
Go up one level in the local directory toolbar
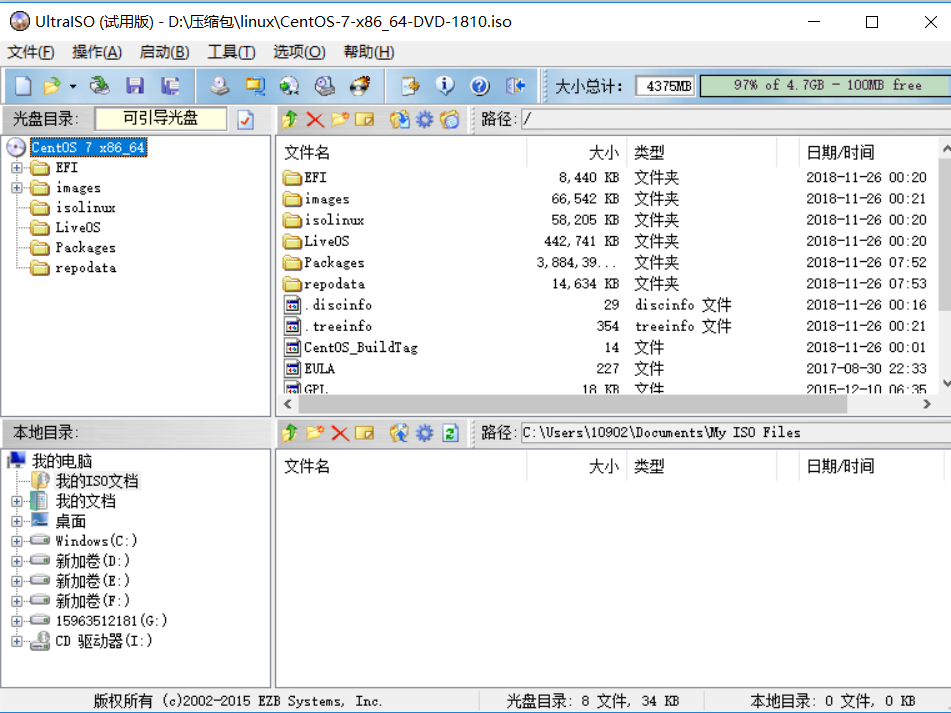290,433
